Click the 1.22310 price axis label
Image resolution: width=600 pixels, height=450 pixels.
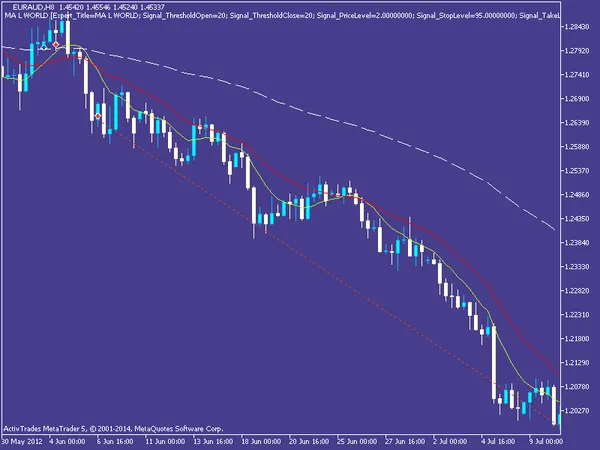click(x=577, y=315)
